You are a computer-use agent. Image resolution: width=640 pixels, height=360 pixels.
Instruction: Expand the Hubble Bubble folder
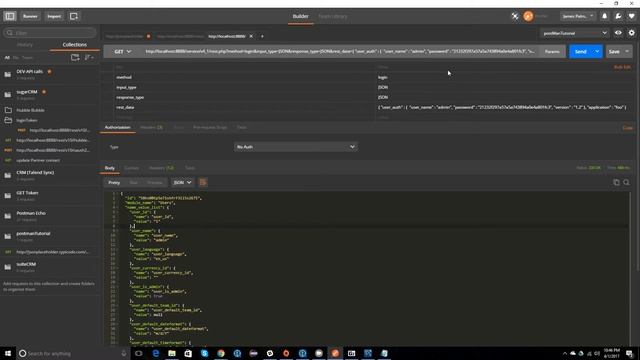click(x=30, y=110)
